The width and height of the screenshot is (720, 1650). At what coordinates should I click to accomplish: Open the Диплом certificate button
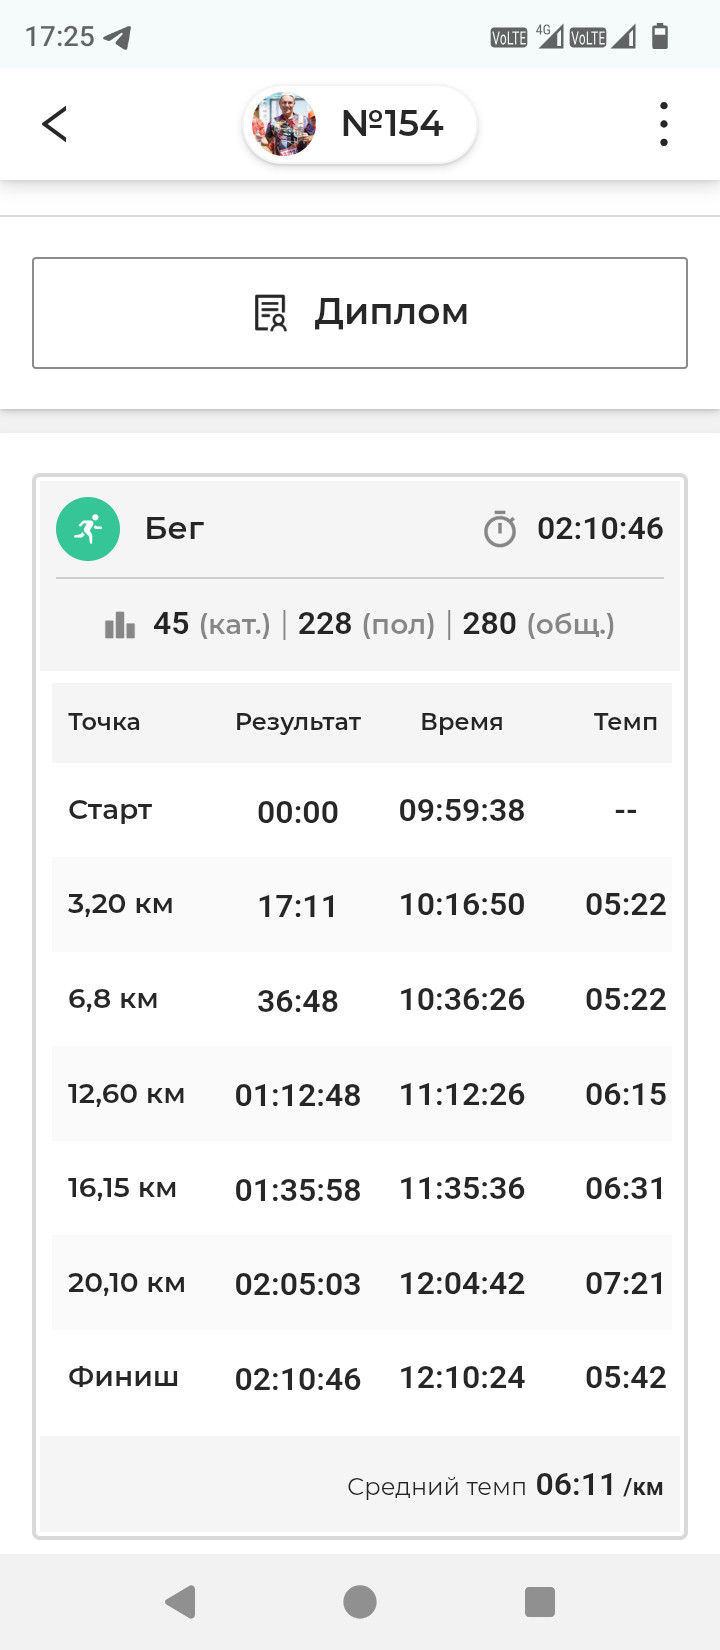tap(360, 313)
